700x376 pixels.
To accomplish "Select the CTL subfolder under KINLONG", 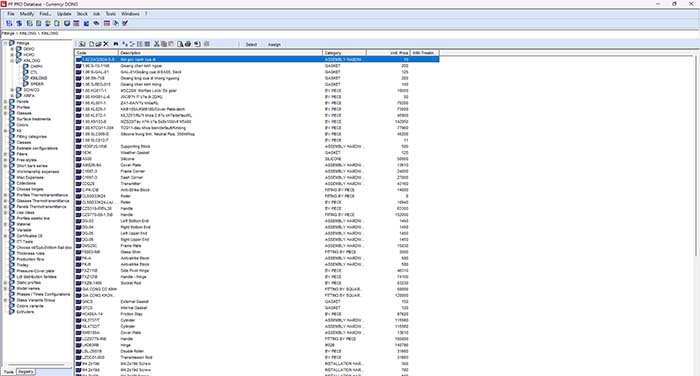I will coord(34,72).
